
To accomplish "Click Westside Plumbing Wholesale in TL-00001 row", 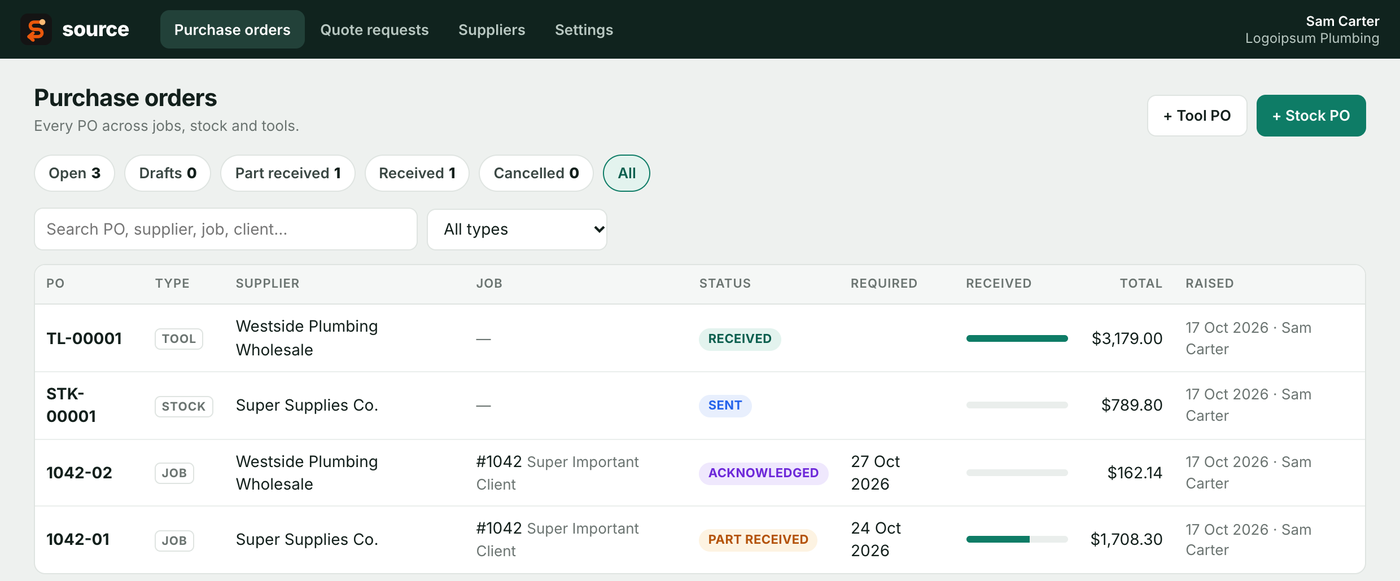I will coord(307,338).
